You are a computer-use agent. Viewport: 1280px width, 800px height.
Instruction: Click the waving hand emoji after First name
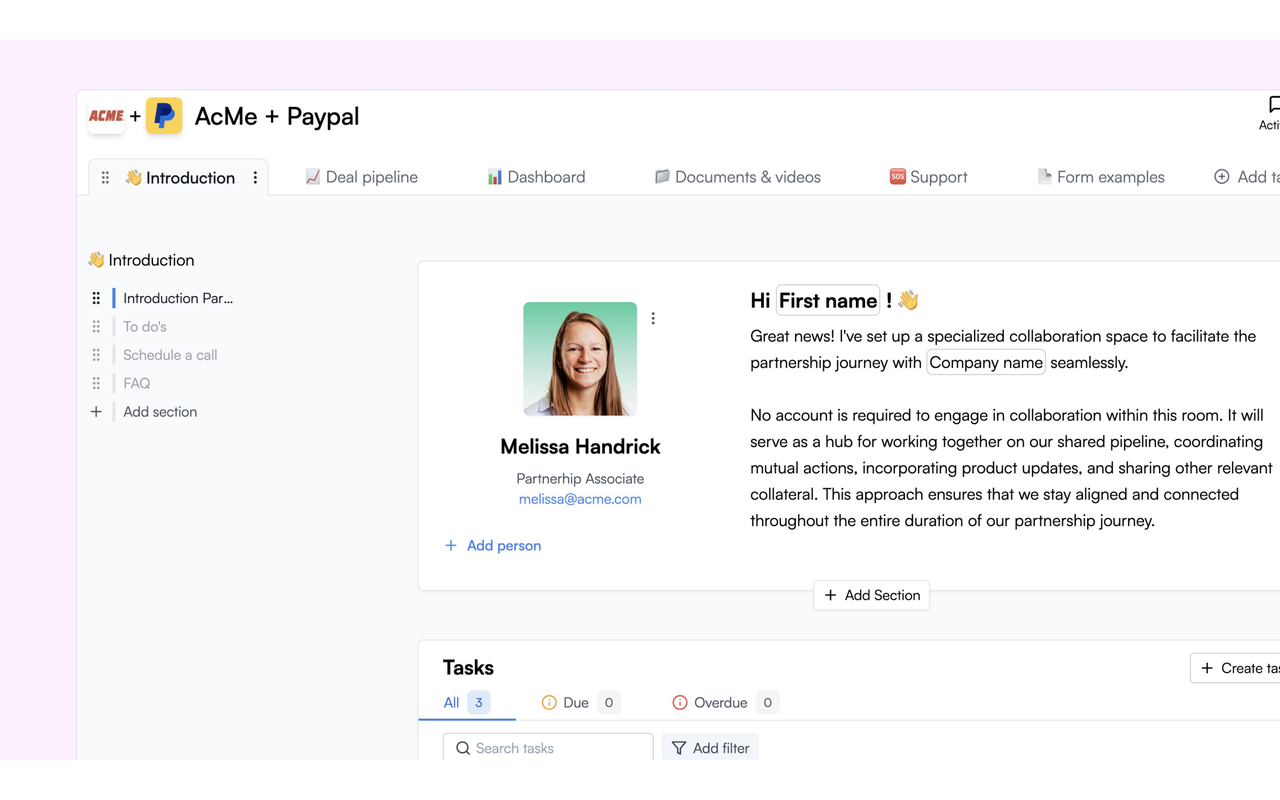pos(908,300)
